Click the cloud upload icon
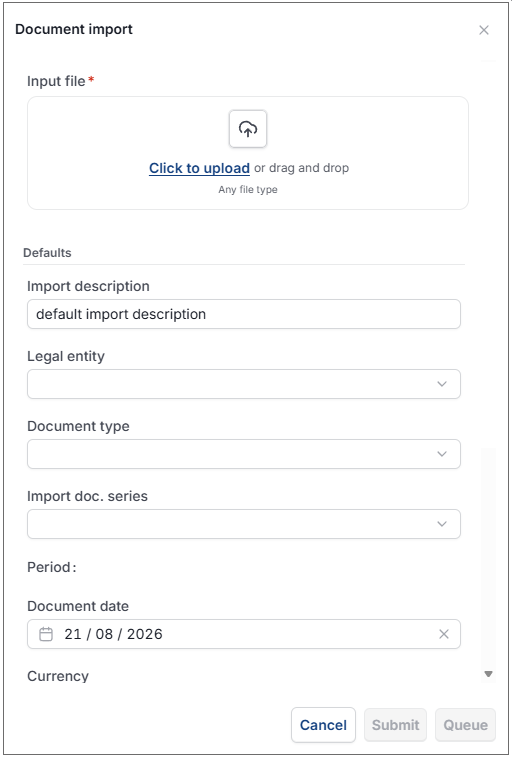512x758 pixels. (248, 129)
